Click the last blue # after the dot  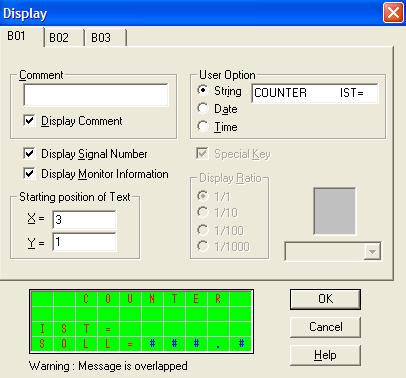pos(241,343)
